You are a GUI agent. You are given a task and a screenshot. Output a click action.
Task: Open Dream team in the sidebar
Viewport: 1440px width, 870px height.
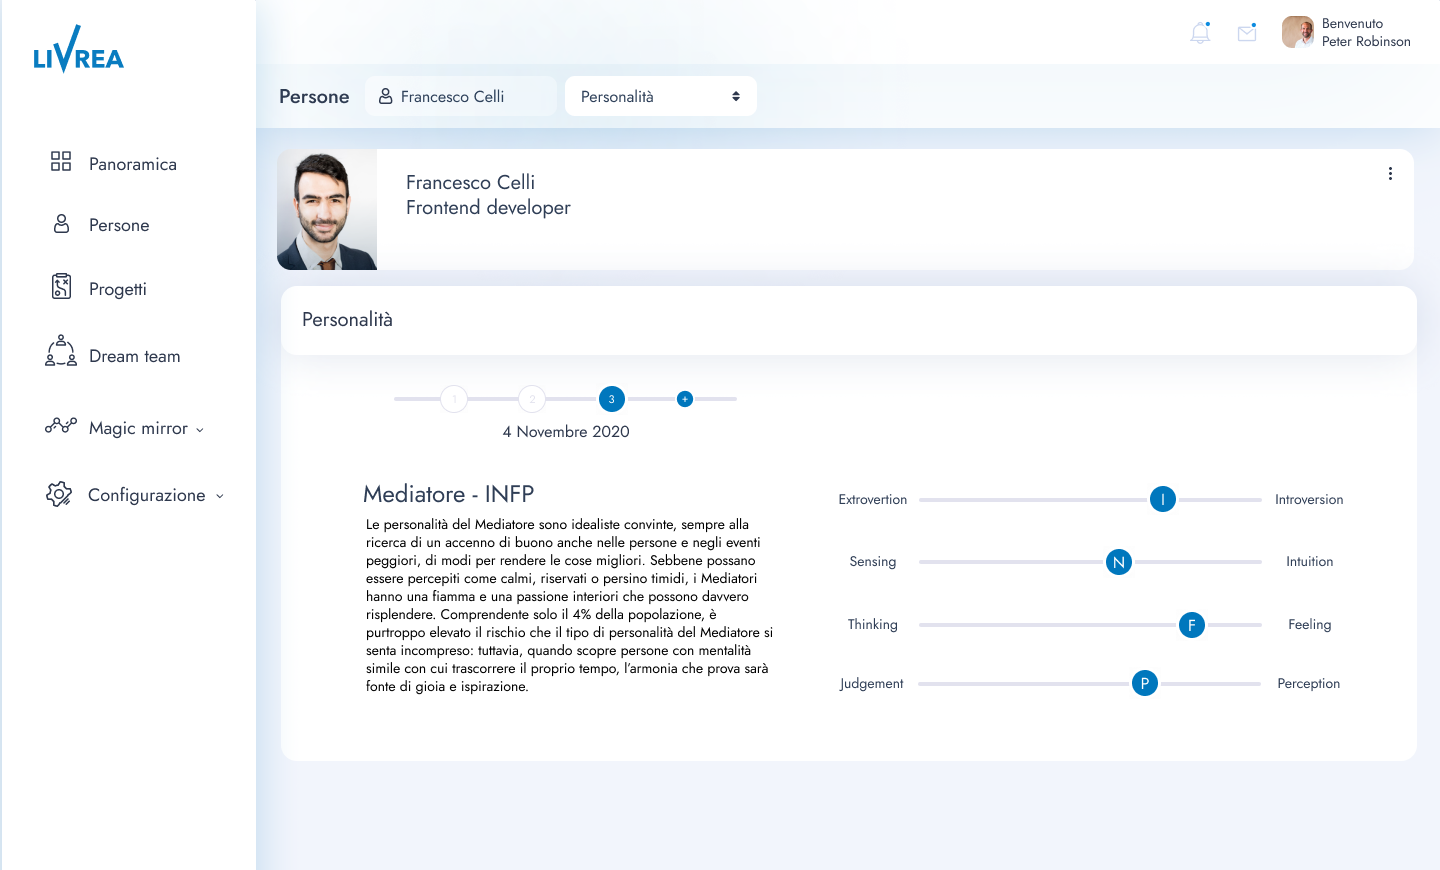pos(135,356)
